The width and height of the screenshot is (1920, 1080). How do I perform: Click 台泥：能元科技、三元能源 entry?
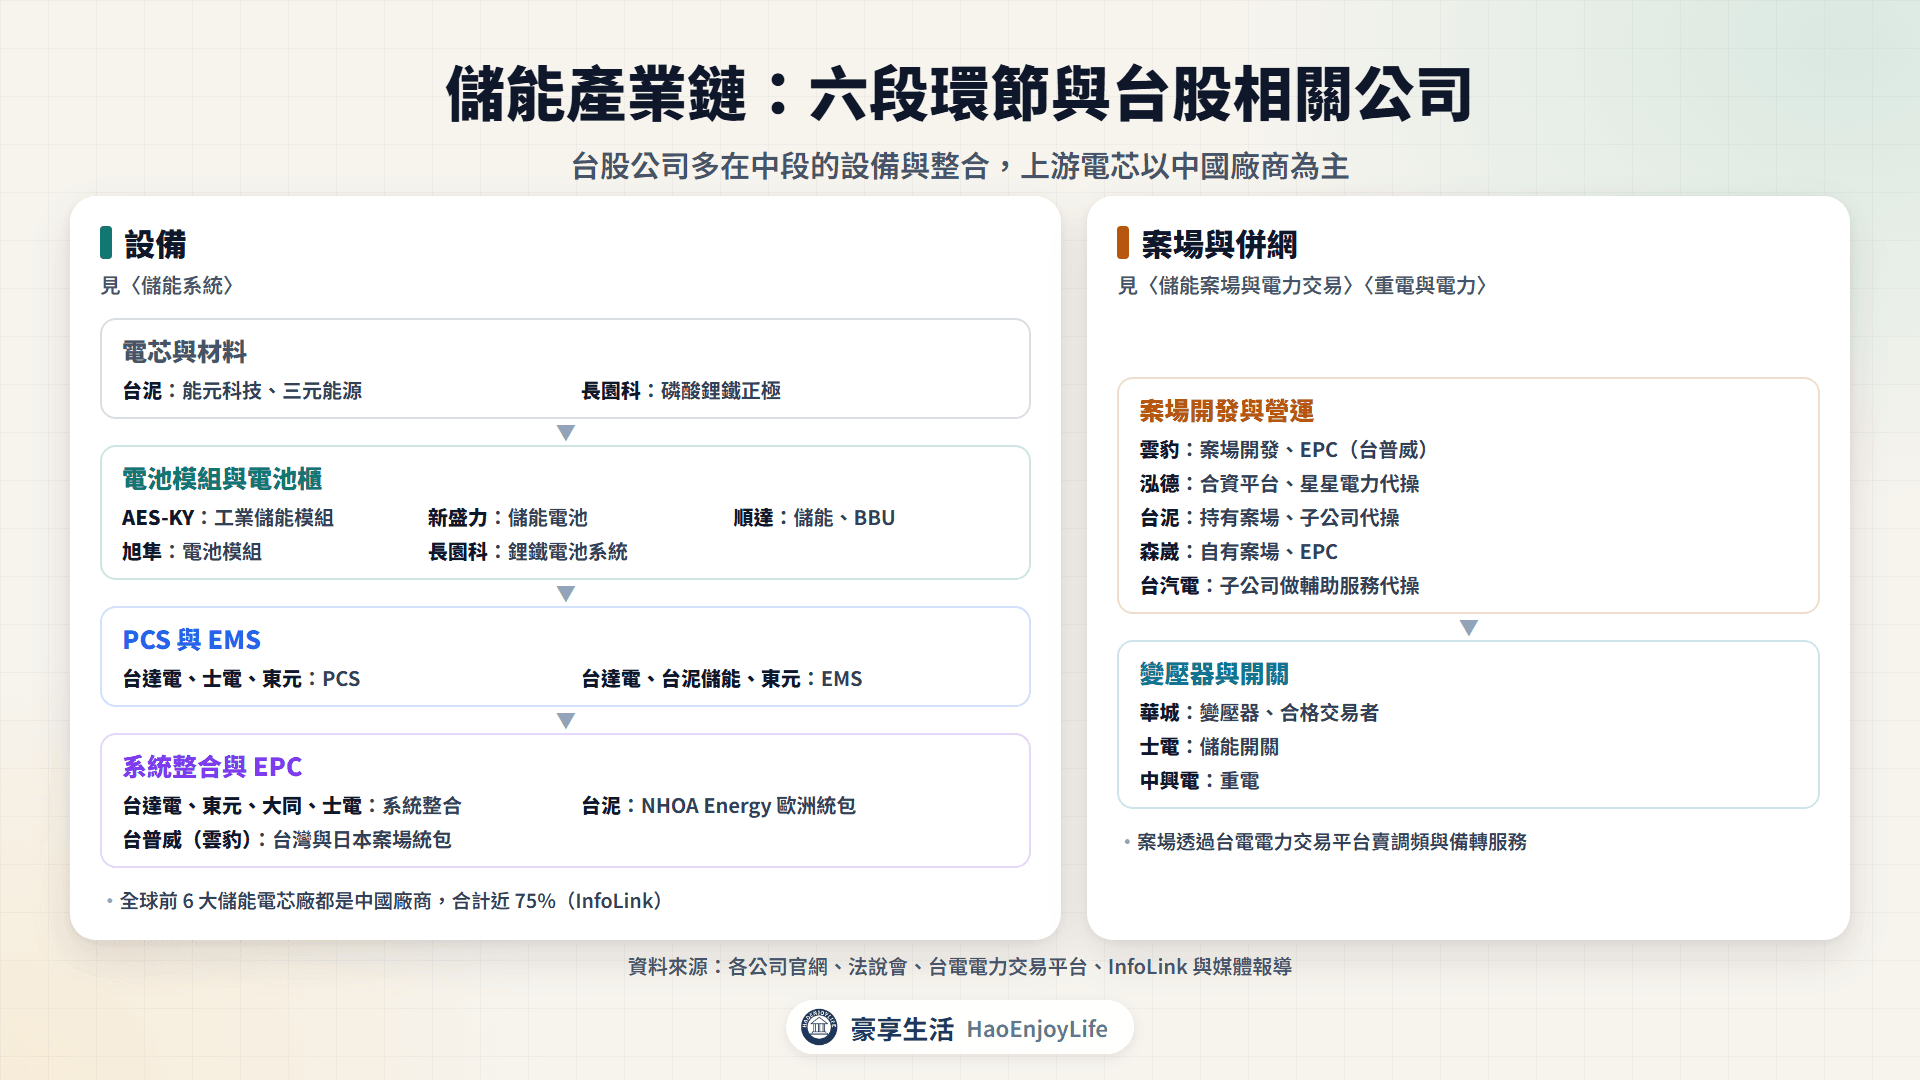[x=242, y=391]
